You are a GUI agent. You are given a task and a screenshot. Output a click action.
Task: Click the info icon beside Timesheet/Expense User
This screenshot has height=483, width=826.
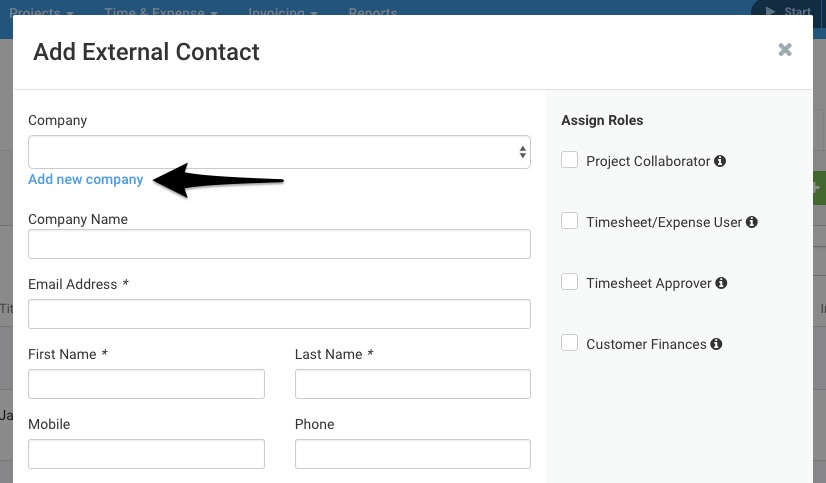(x=752, y=222)
